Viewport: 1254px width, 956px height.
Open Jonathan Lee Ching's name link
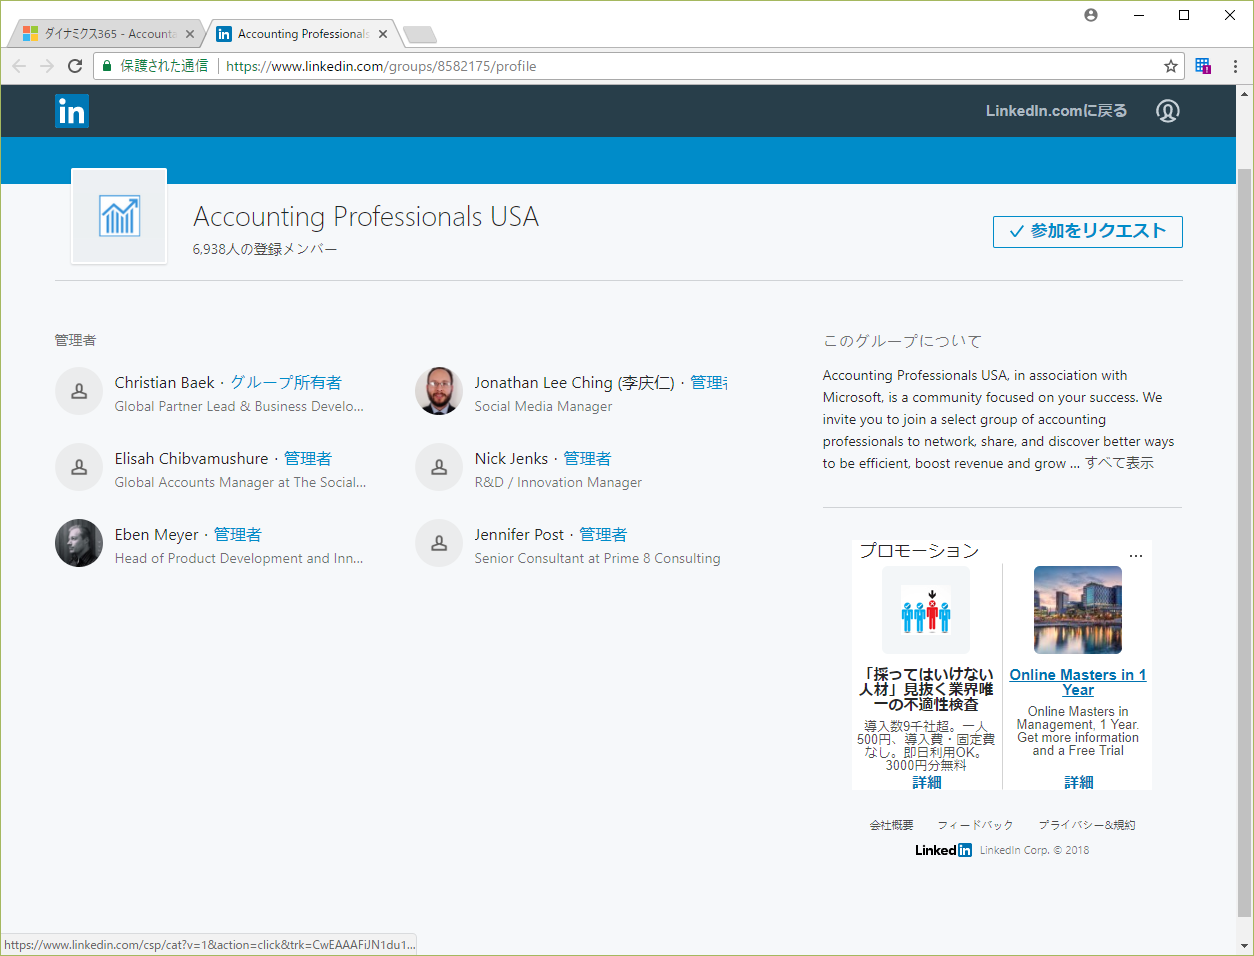tap(574, 383)
